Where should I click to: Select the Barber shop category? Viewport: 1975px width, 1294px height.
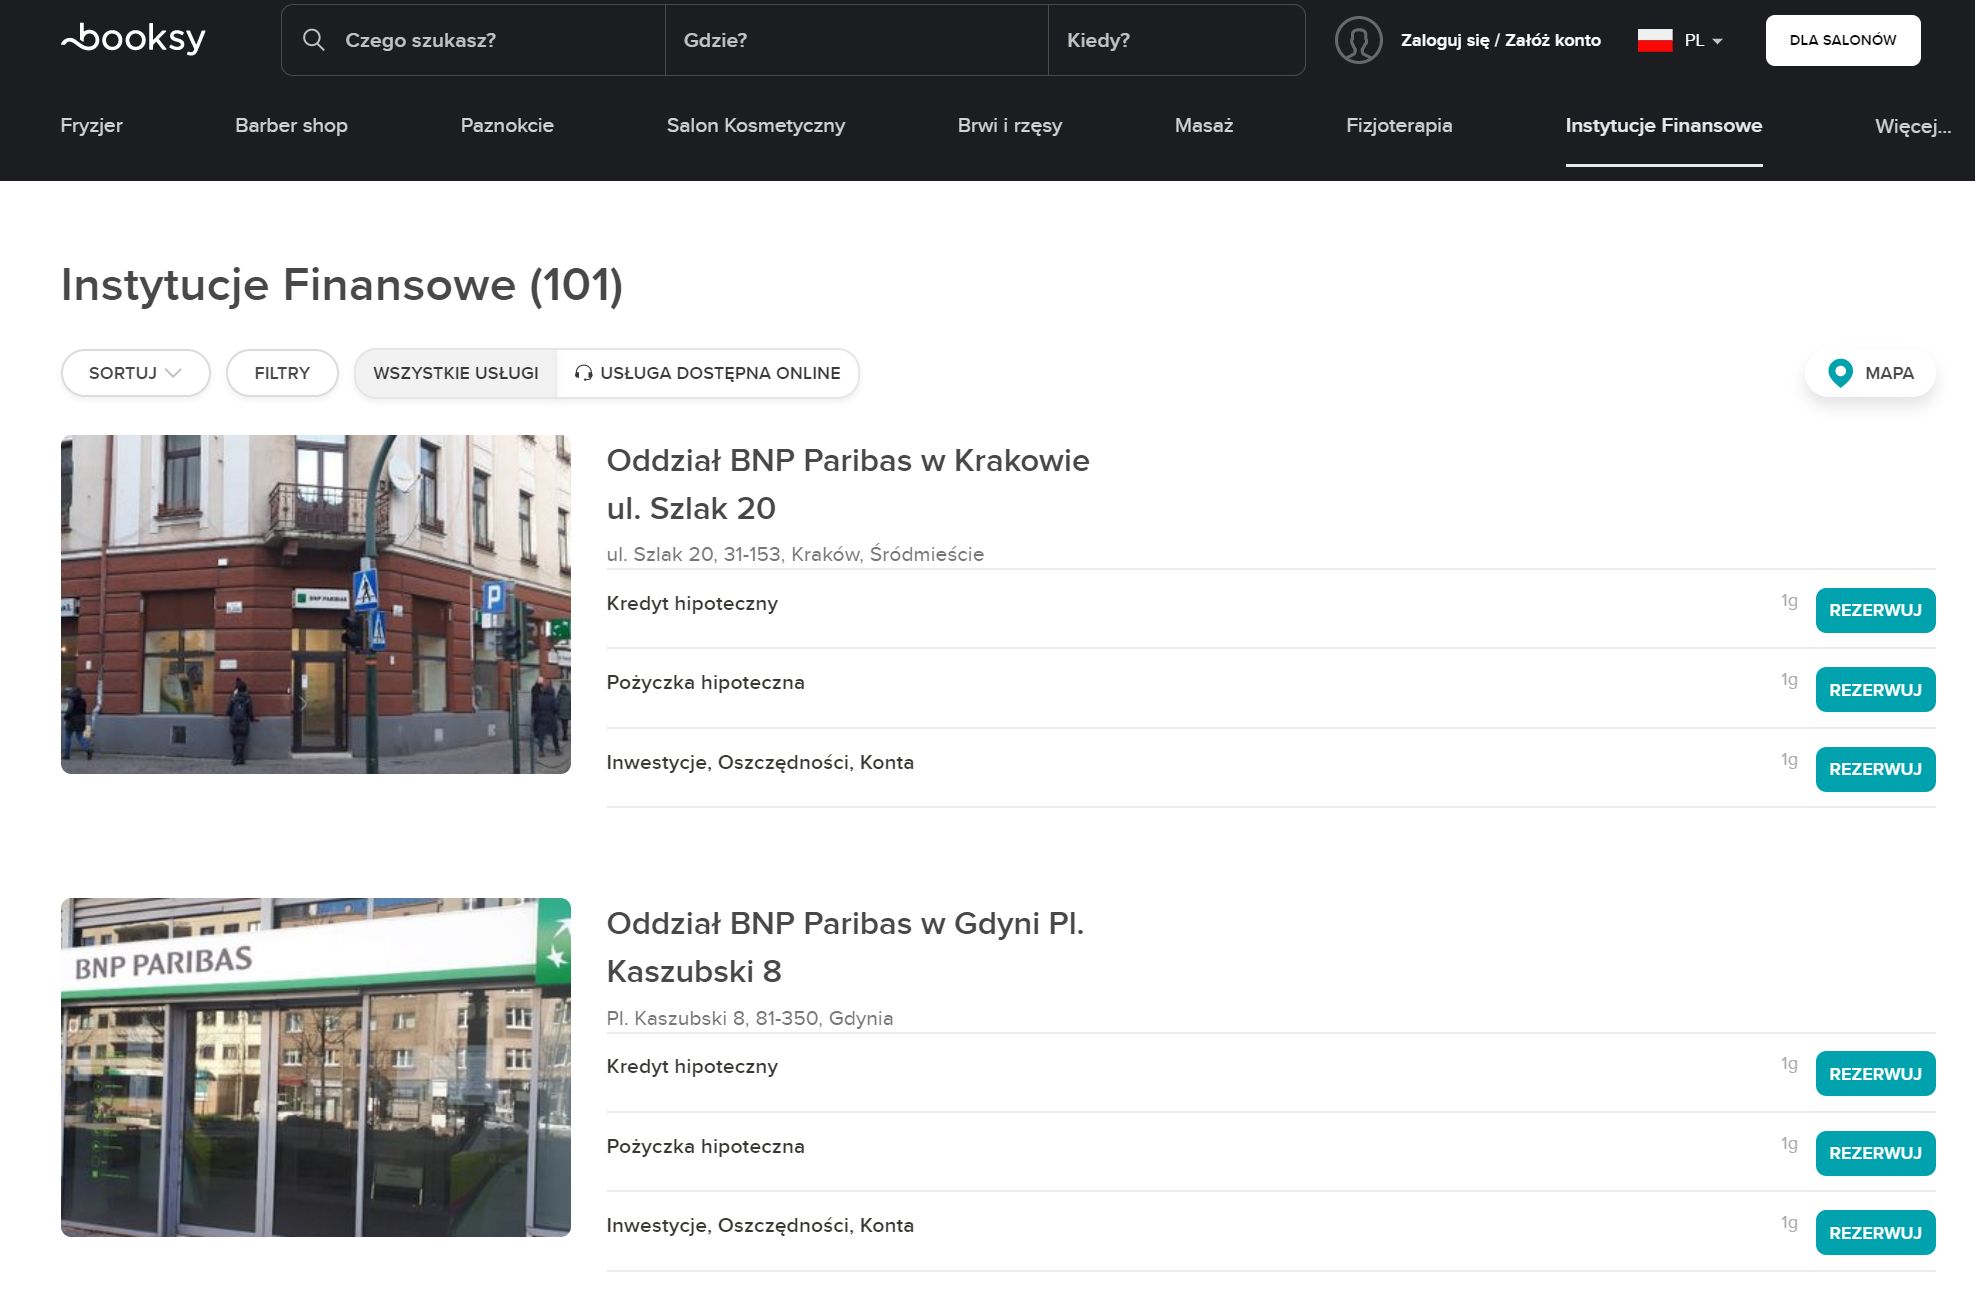pos(291,126)
